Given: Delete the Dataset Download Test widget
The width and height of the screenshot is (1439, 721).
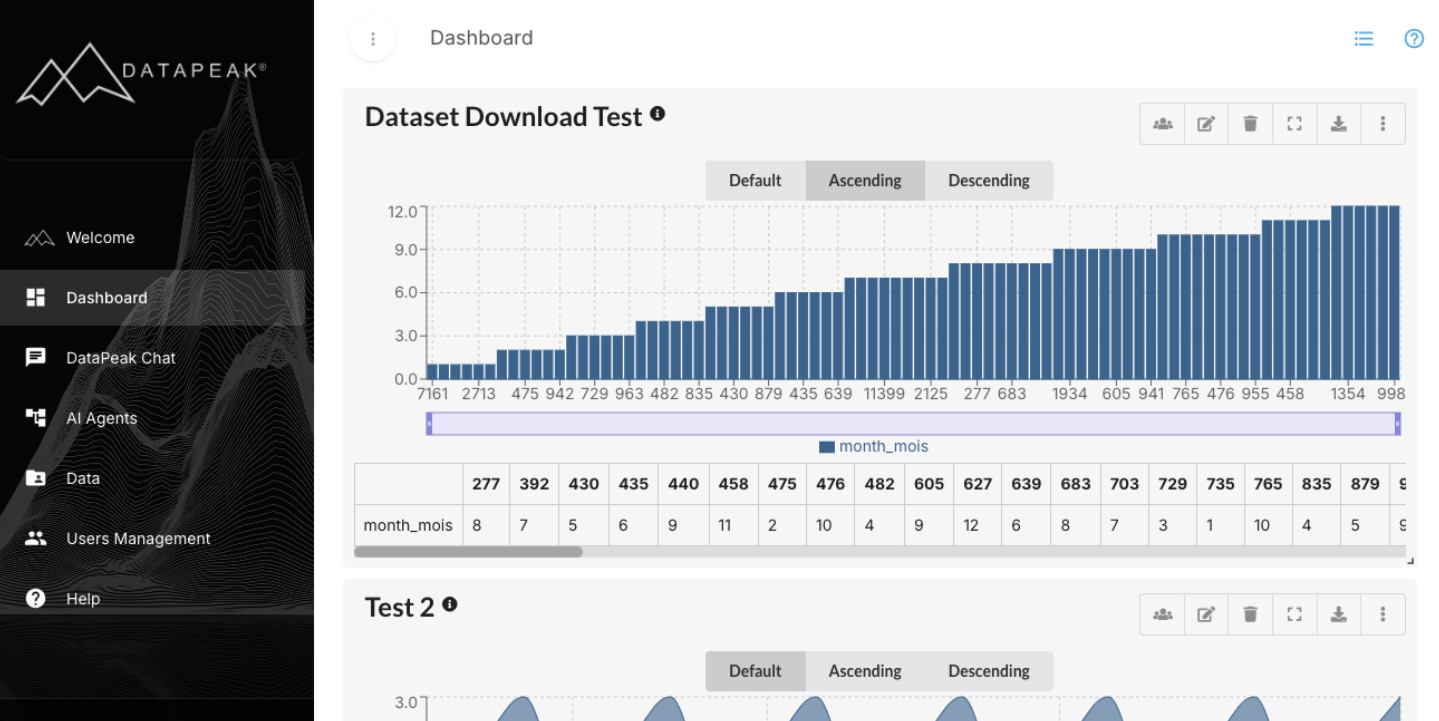Looking at the screenshot, I should pos(1249,123).
